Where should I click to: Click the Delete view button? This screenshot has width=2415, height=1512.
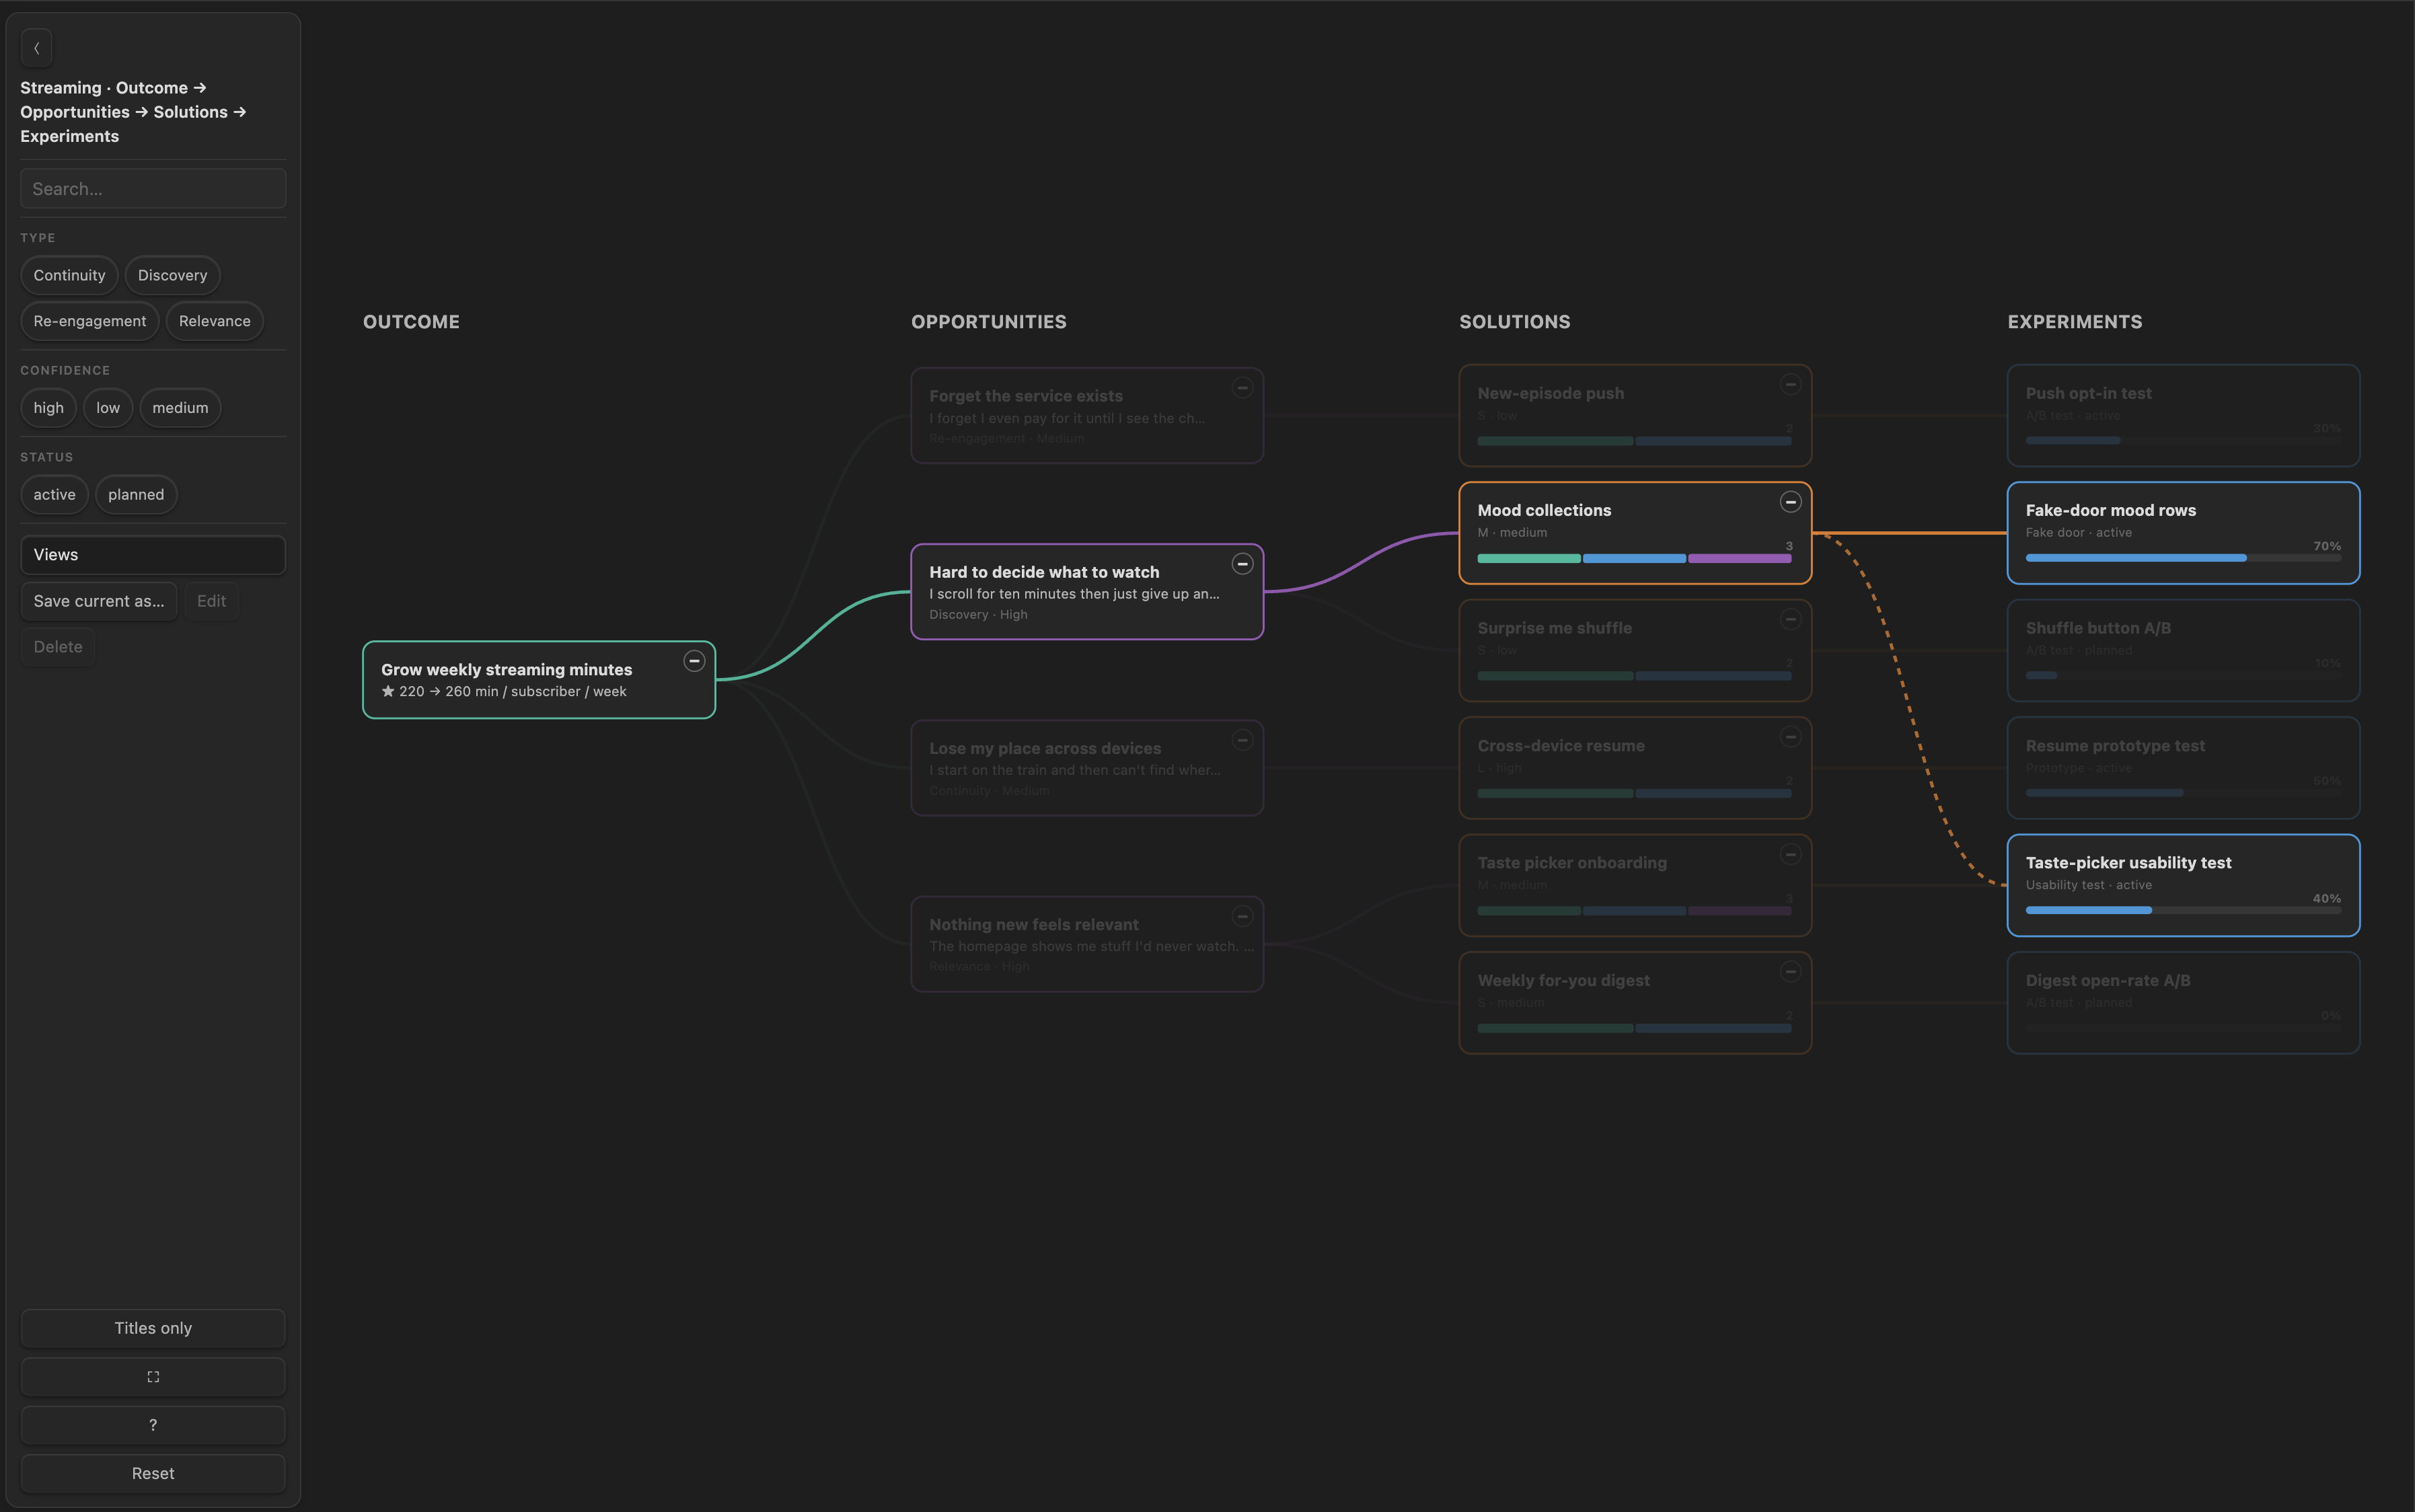58,647
